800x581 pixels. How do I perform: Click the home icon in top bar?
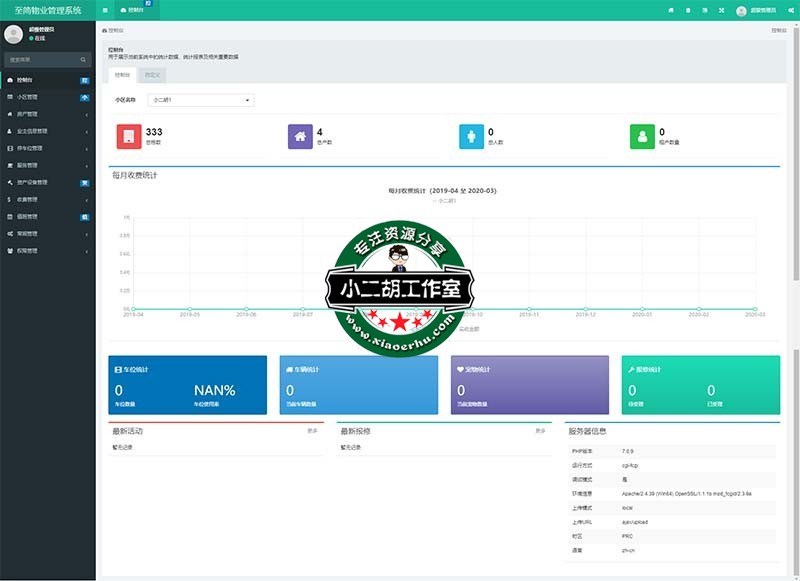(x=670, y=10)
